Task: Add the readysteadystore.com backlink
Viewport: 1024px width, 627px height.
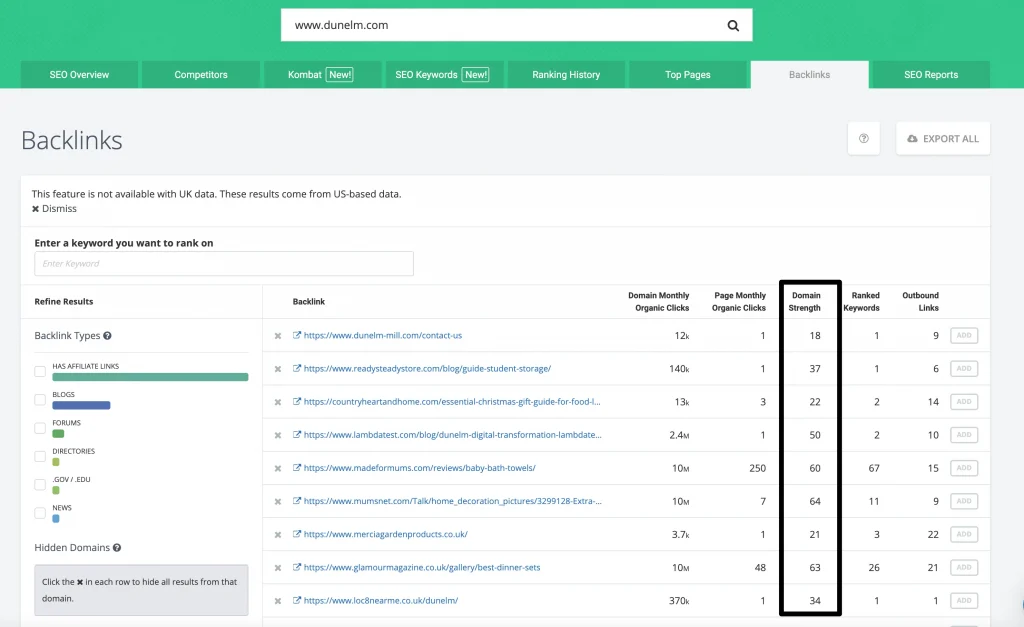Action: 963,369
